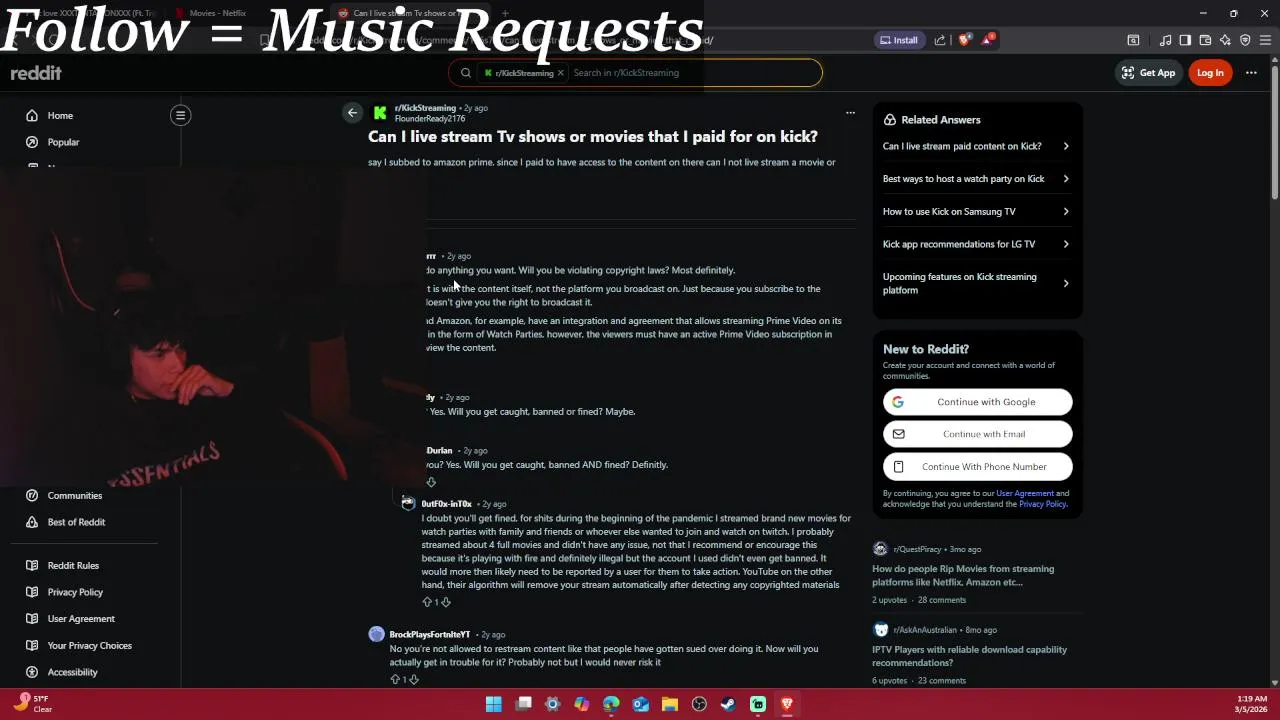Open Your Privacy Choices in the sidebar
The height and width of the screenshot is (720, 1280).
pyautogui.click(x=89, y=645)
